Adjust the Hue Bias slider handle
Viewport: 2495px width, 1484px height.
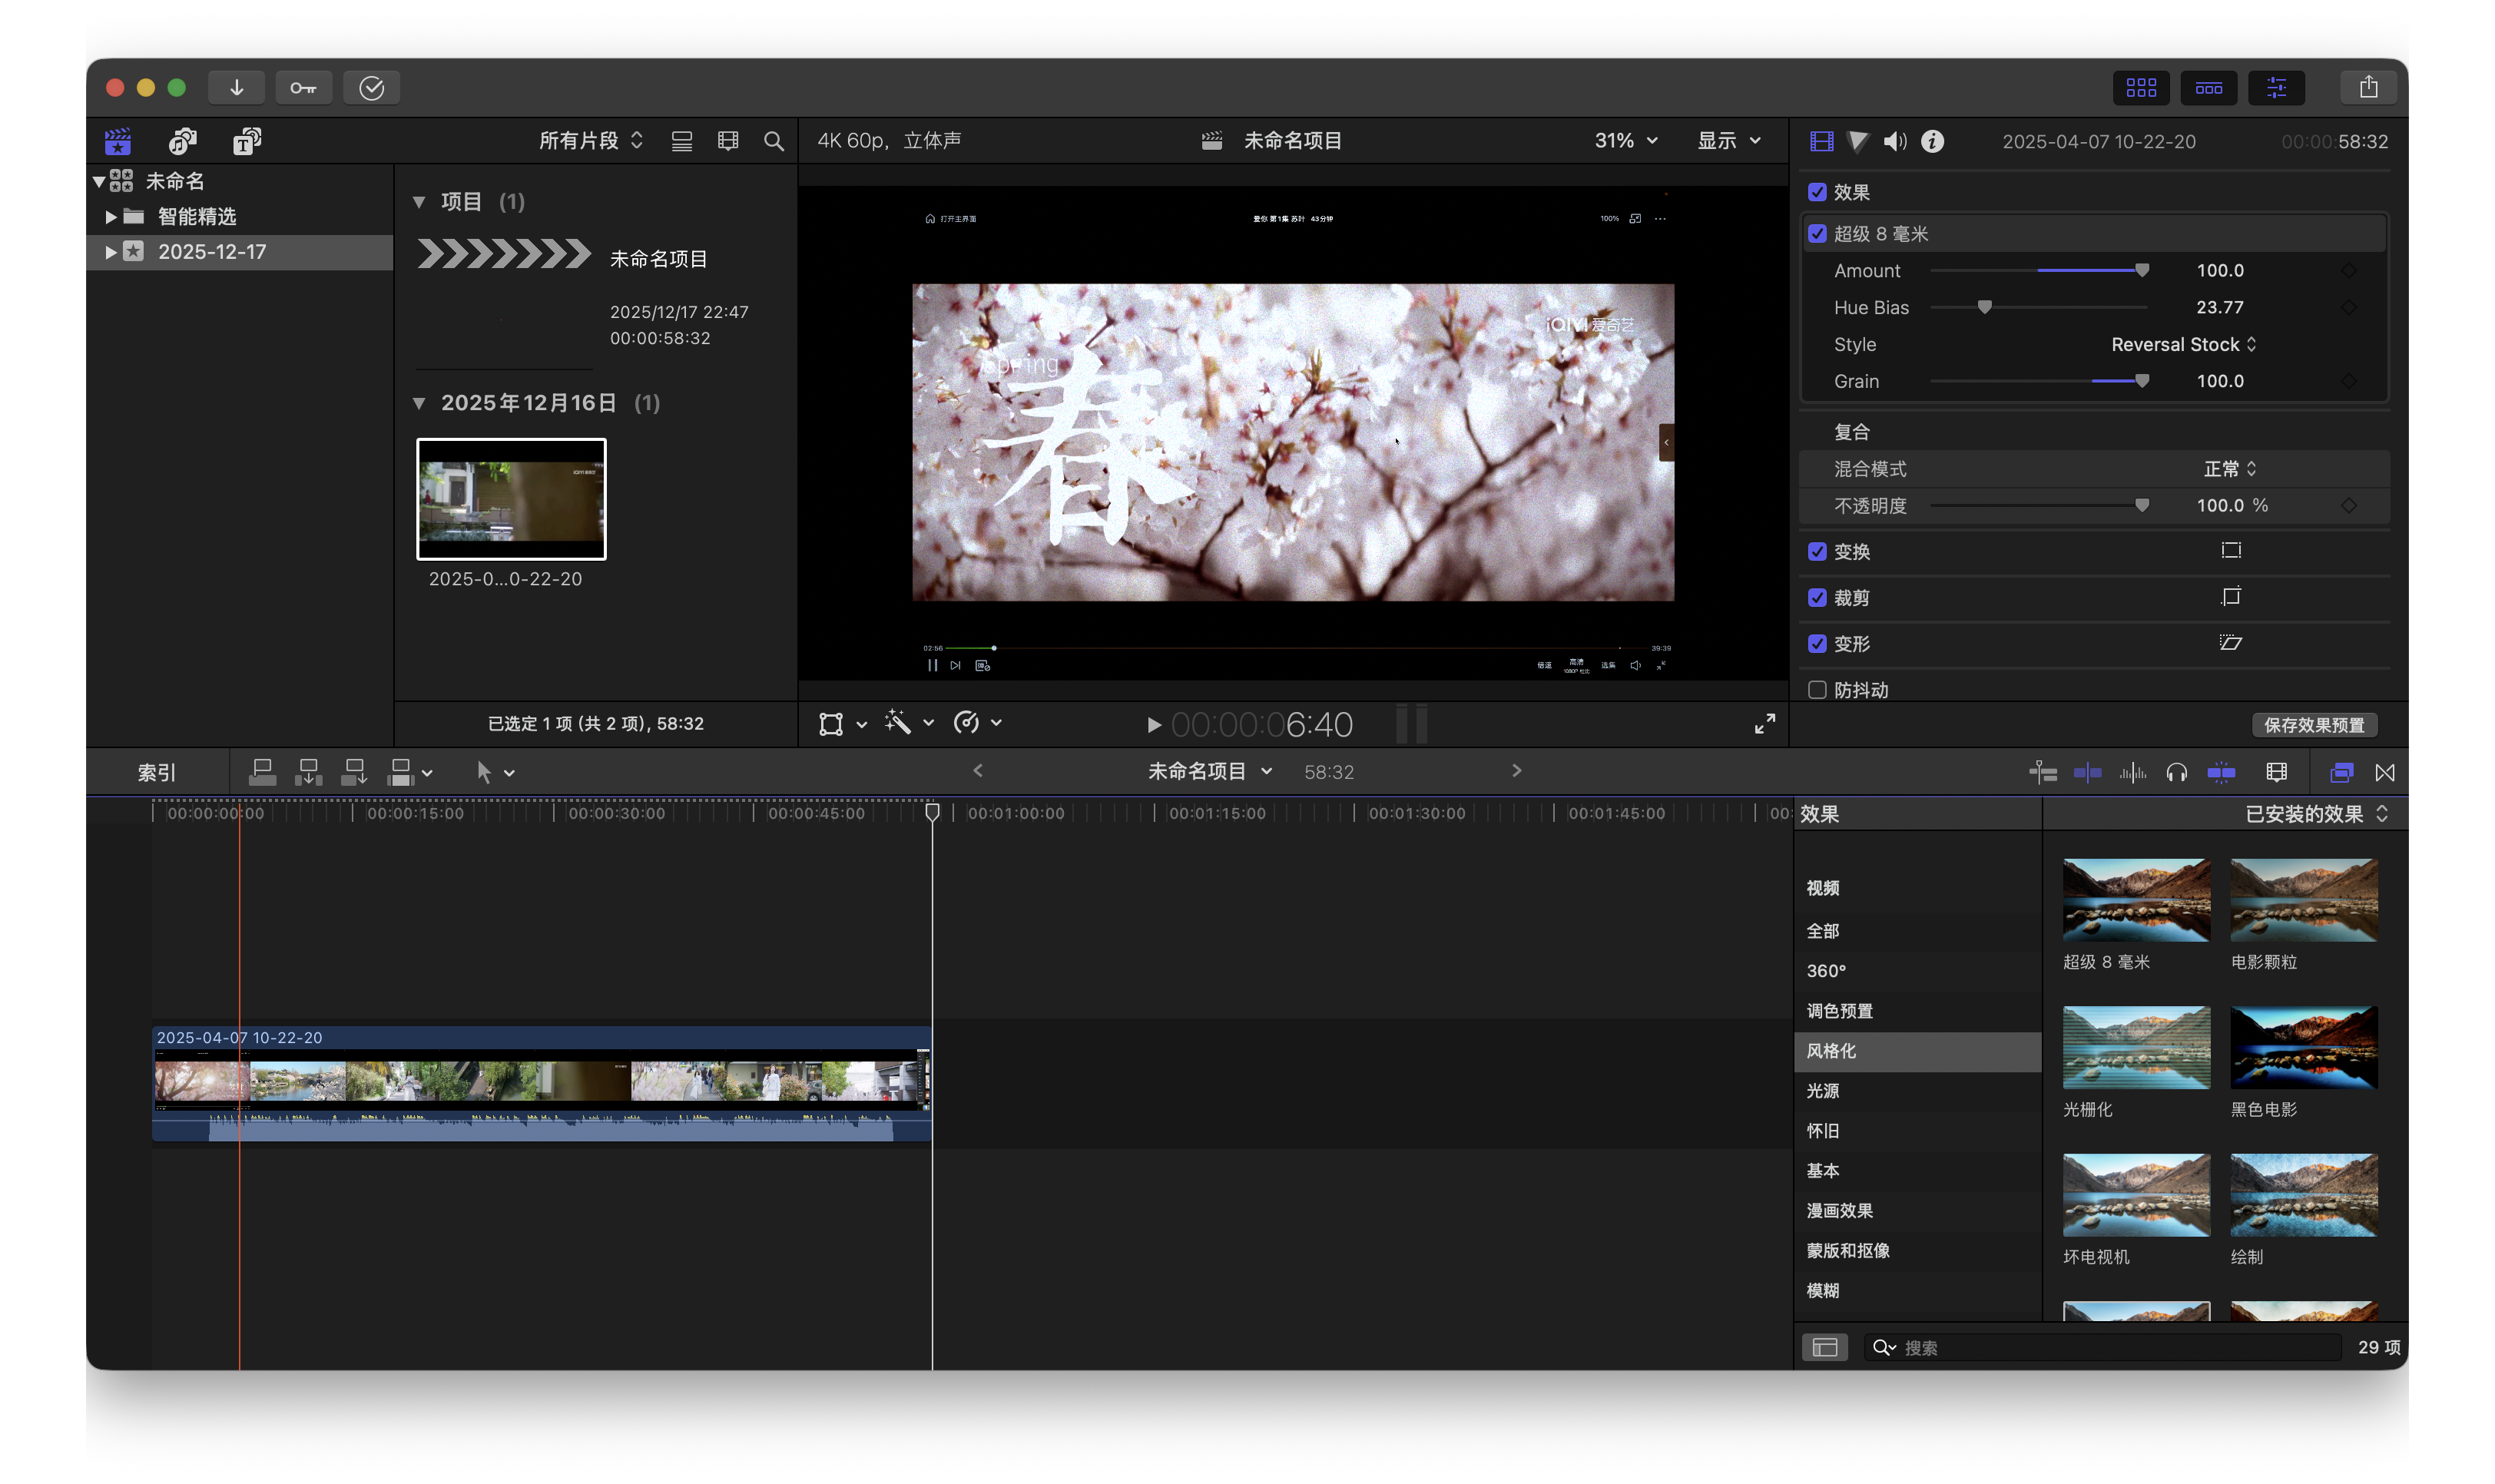click(1985, 307)
